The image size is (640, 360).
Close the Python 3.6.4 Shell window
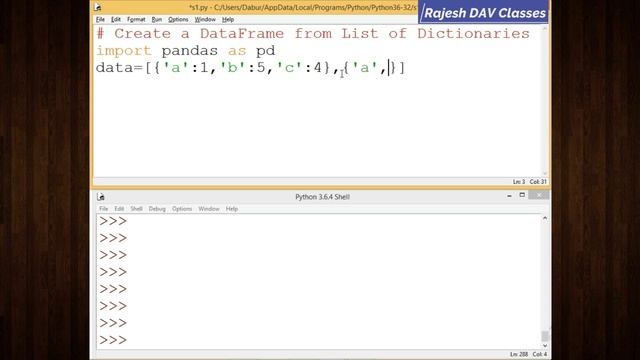(539, 195)
